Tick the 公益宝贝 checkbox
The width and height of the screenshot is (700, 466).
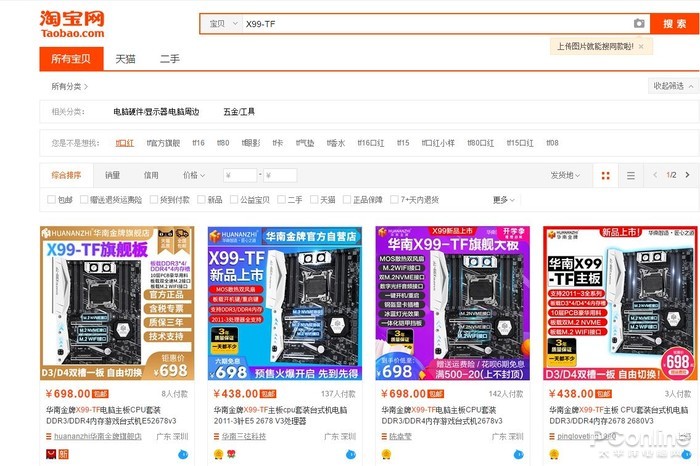tap(234, 200)
